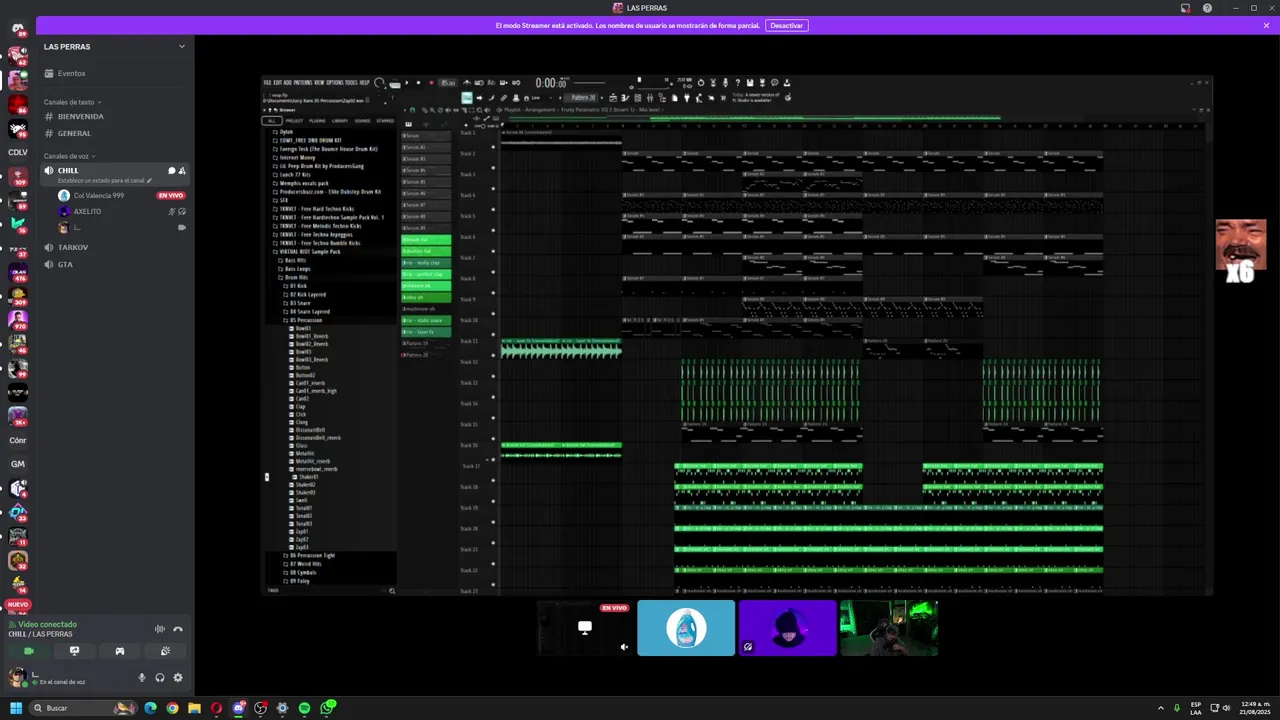Viewport: 1280px width, 720px height.
Task: Open the CHILL channel chat bubble icon
Action: coord(171,171)
